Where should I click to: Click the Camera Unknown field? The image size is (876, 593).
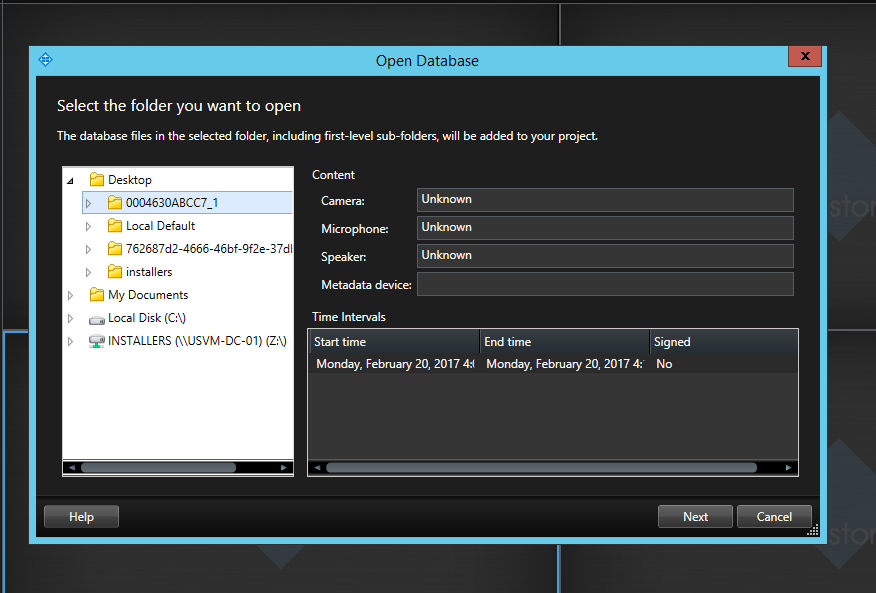click(x=605, y=199)
